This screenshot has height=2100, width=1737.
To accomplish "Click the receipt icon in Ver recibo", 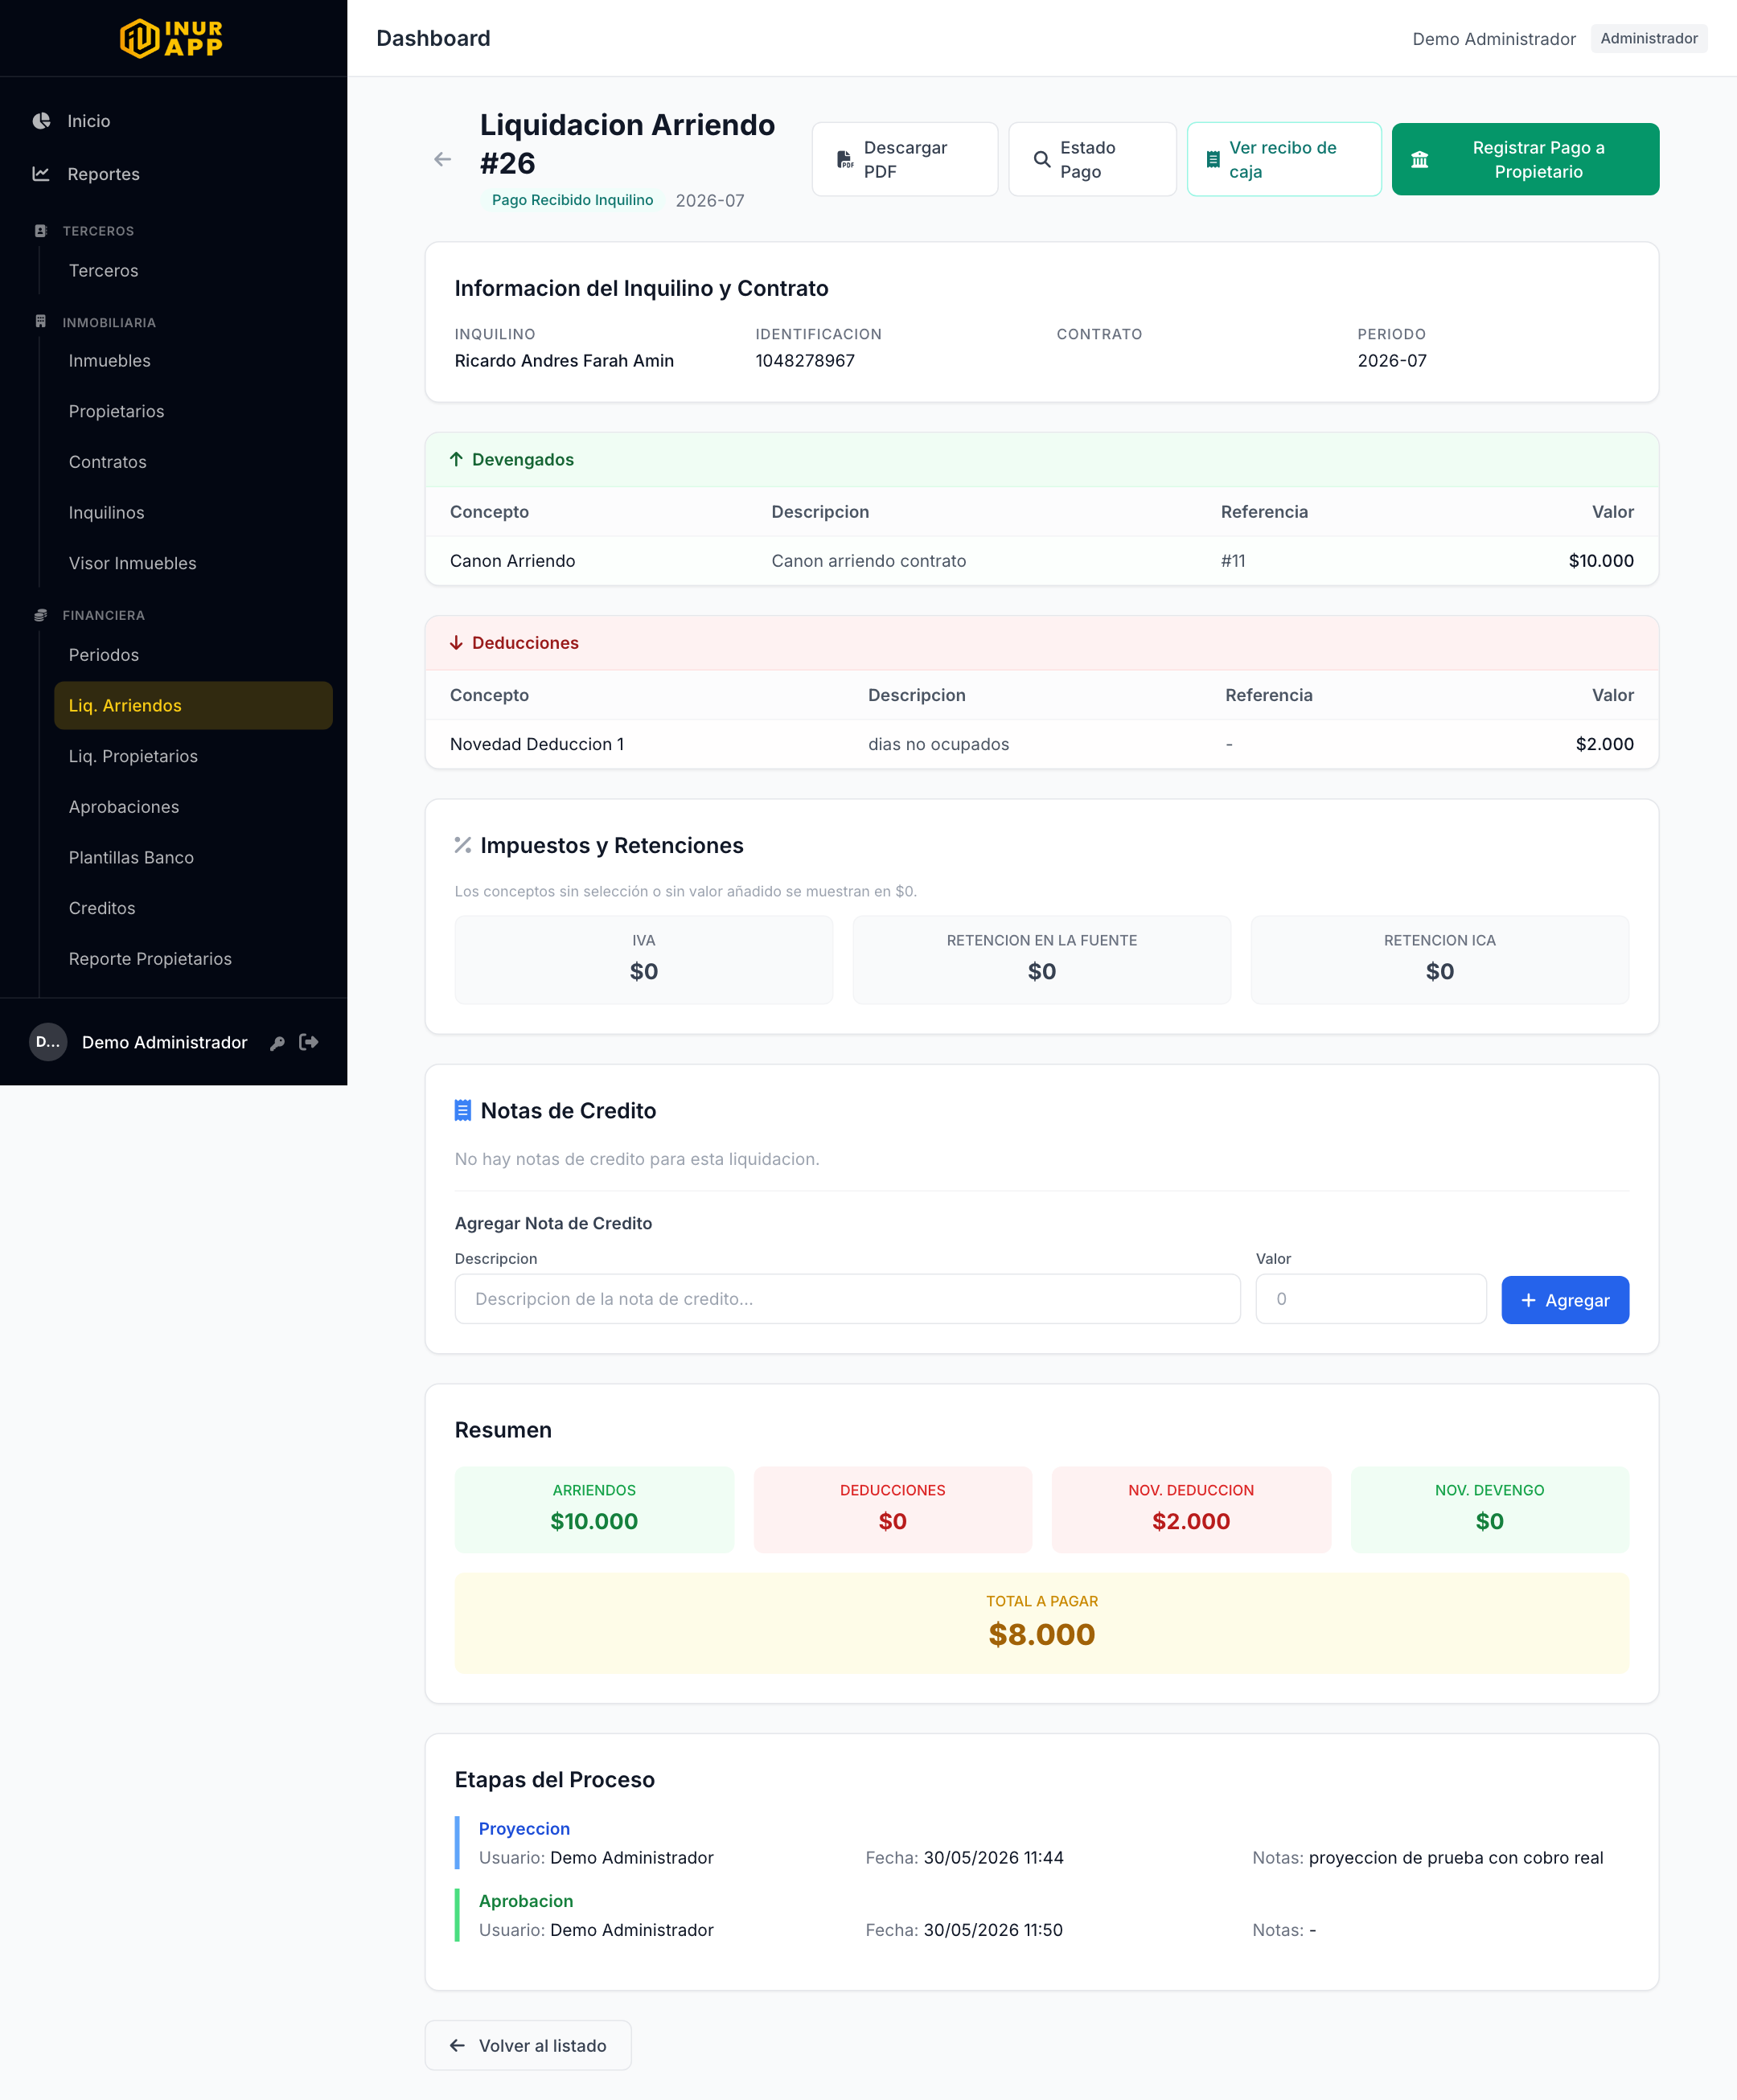I will 1213,159.
